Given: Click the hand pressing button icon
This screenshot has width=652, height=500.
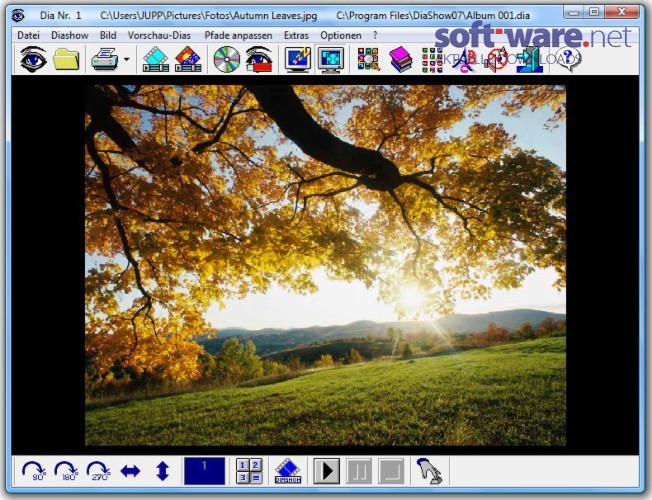Looking at the screenshot, I should pos(430,471).
